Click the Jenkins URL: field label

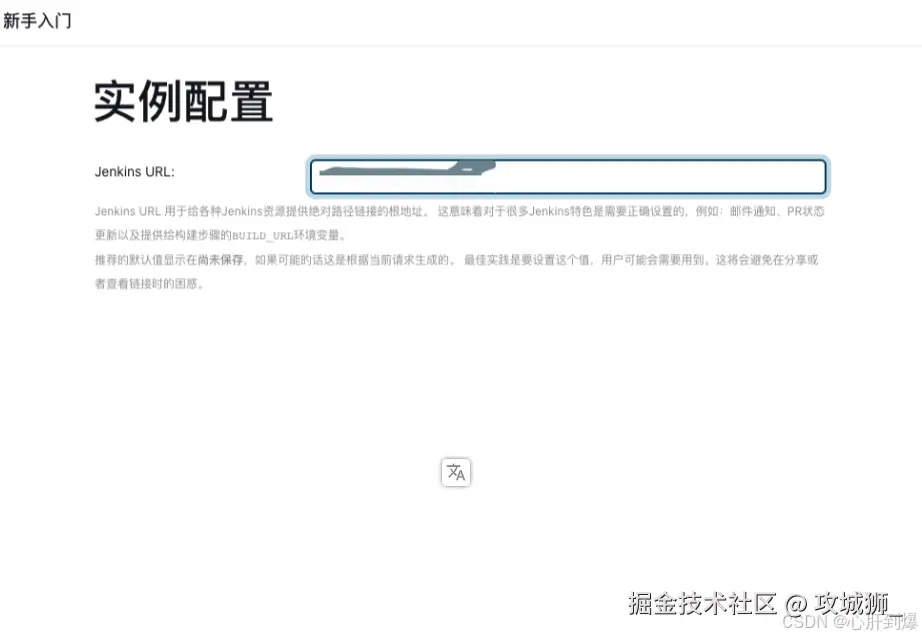click(x=134, y=170)
